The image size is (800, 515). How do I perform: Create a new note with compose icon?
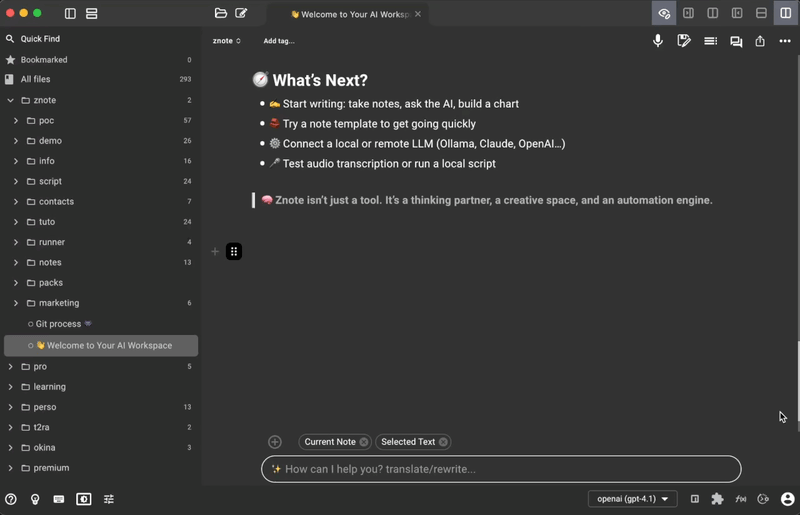pos(241,13)
